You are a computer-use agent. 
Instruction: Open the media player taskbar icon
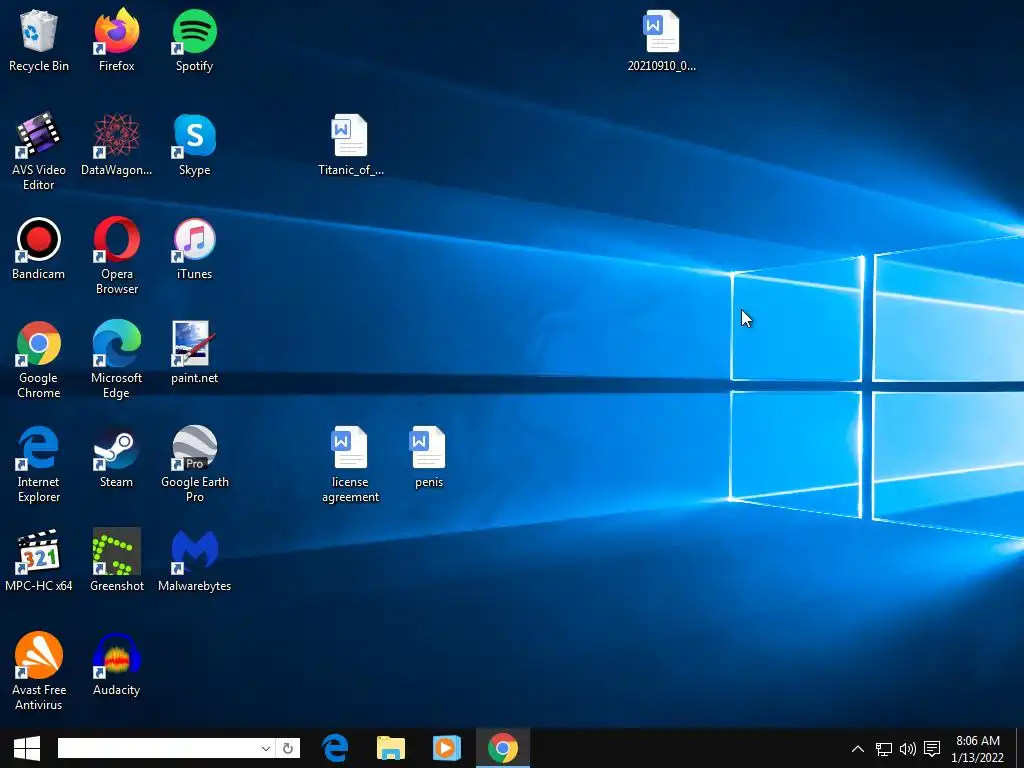[x=447, y=748]
